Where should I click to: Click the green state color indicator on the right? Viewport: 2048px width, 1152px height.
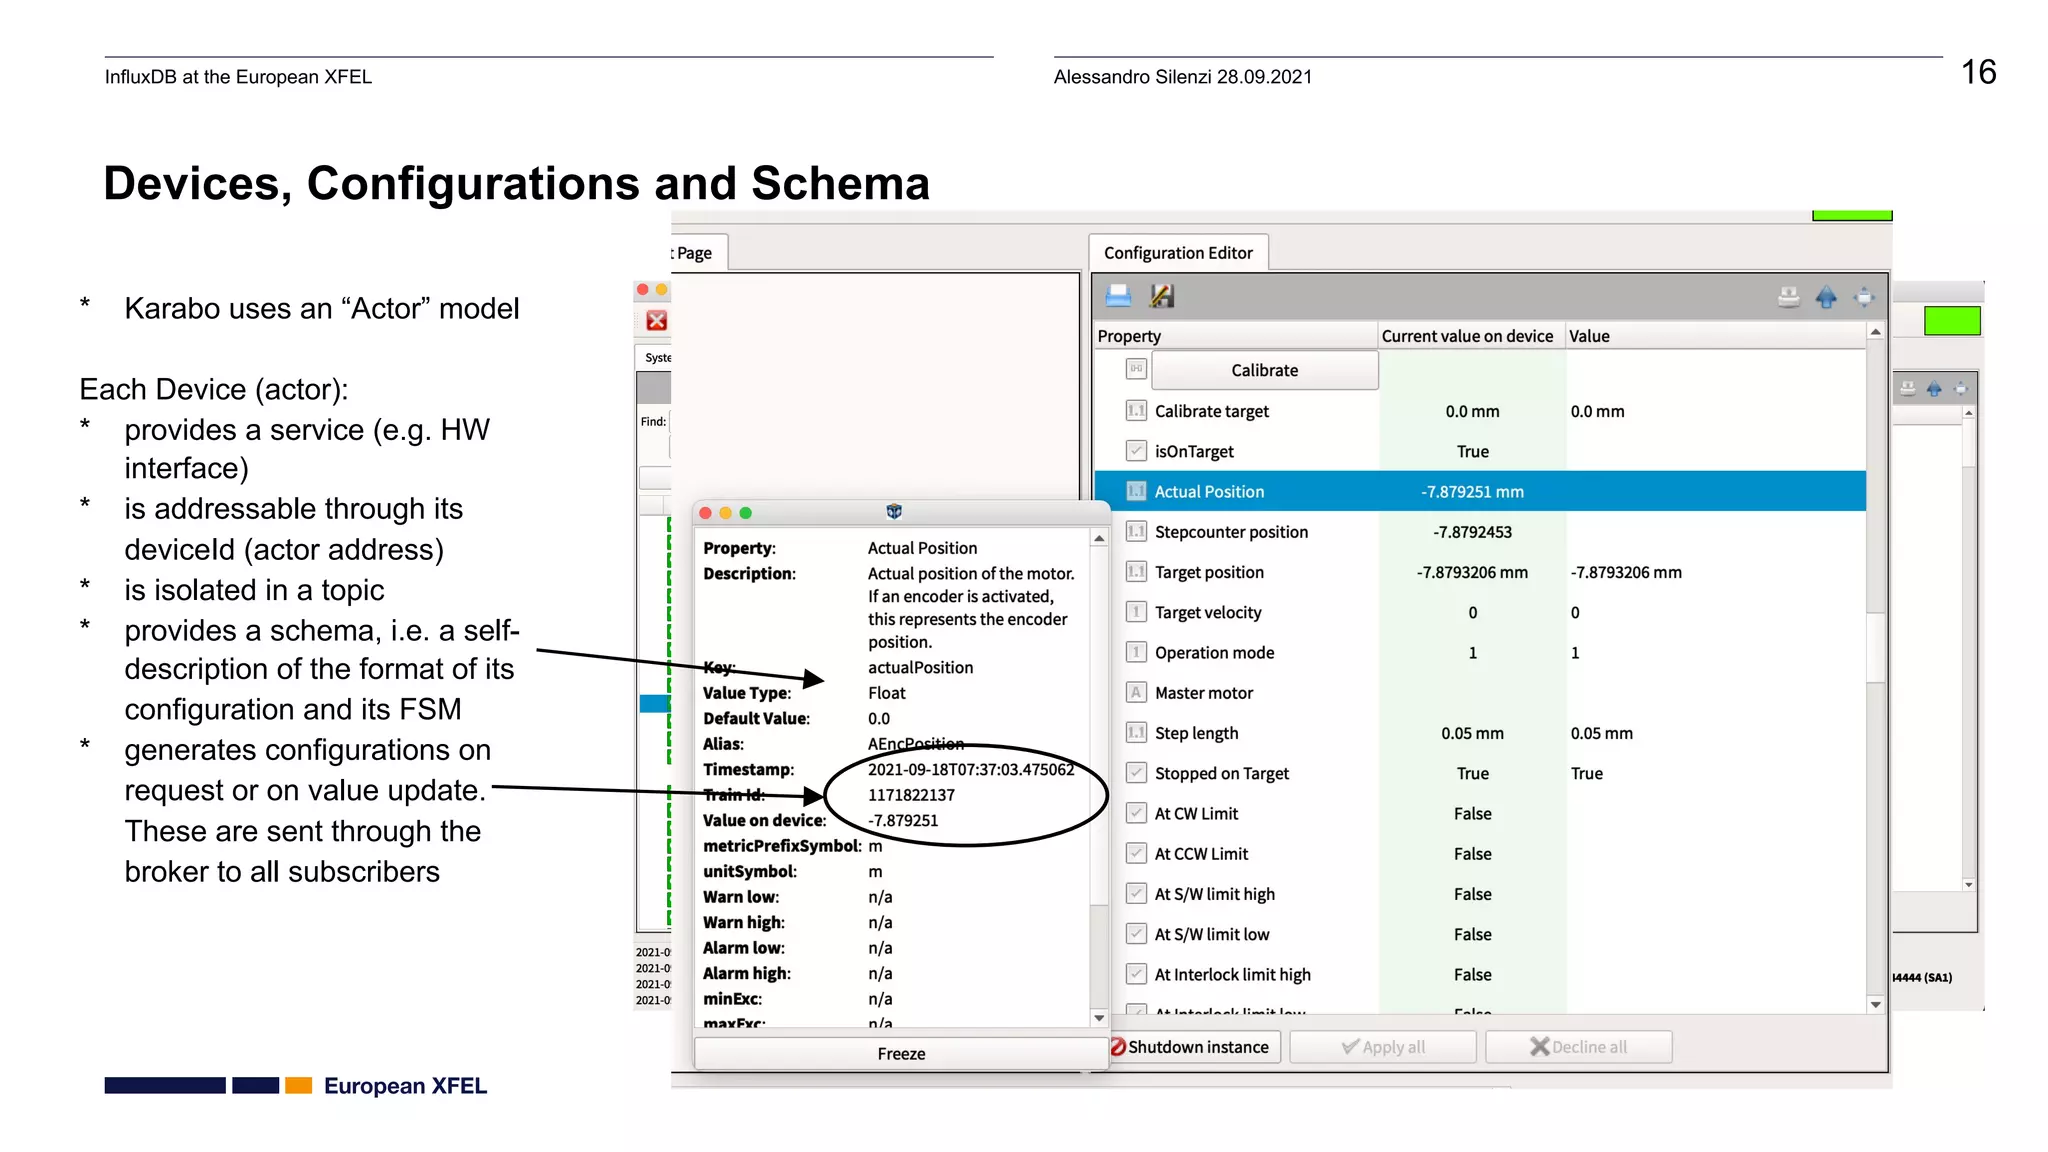pos(1952,321)
